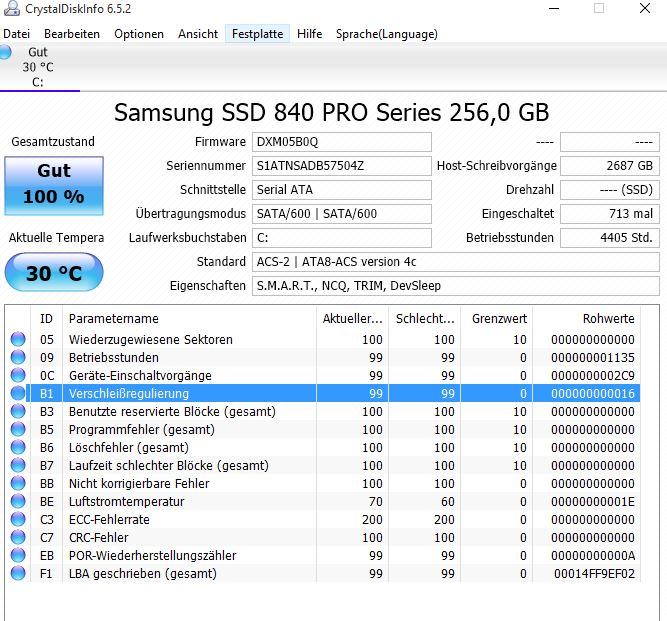Open the Optionen menu
Image resolution: width=667 pixels, height=621 pixels.
pos(139,34)
